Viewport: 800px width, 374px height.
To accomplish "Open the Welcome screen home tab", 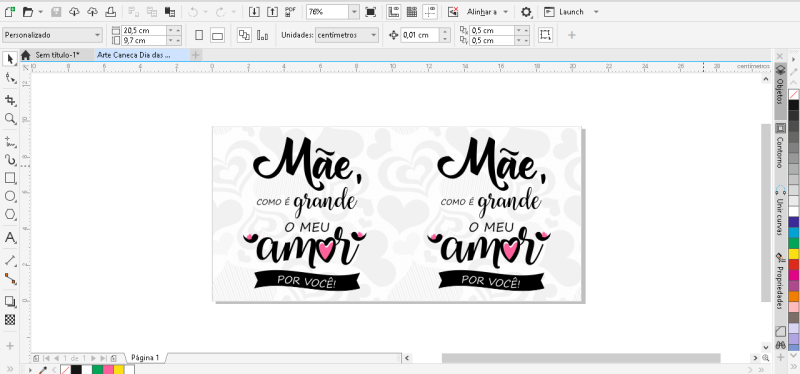I will (x=26, y=55).
